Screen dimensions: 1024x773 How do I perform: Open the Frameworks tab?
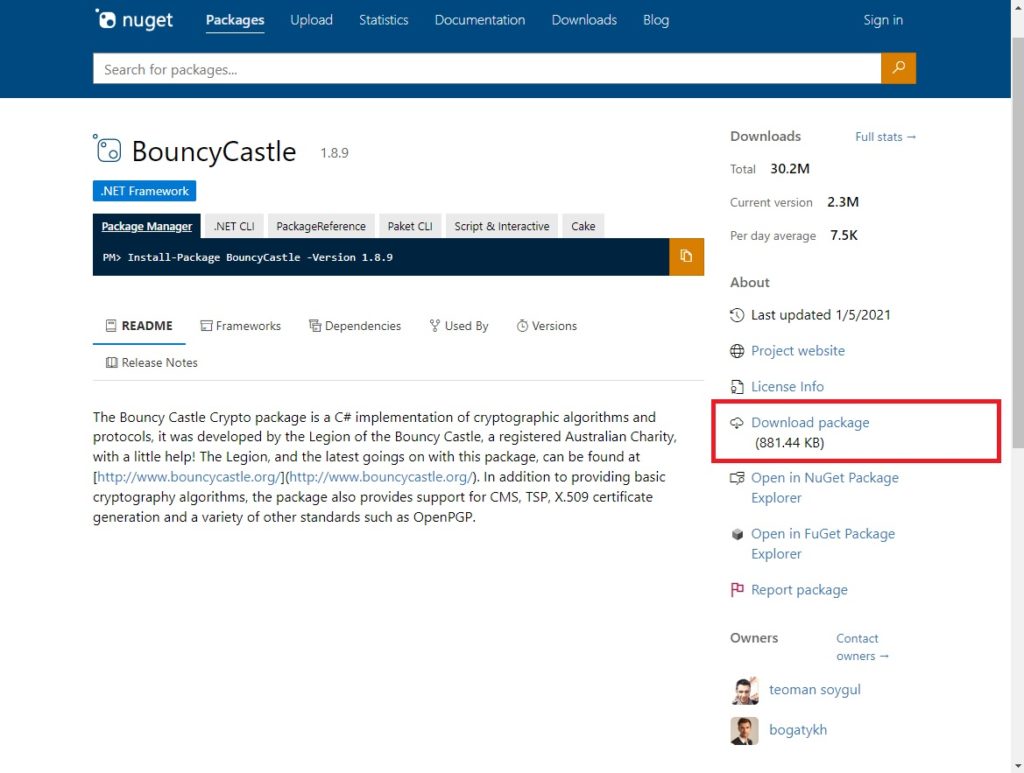tap(240, 326)
